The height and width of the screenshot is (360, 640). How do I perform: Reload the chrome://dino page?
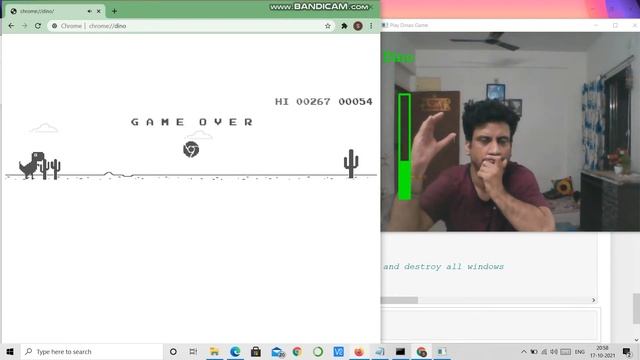tap(38, 26)
